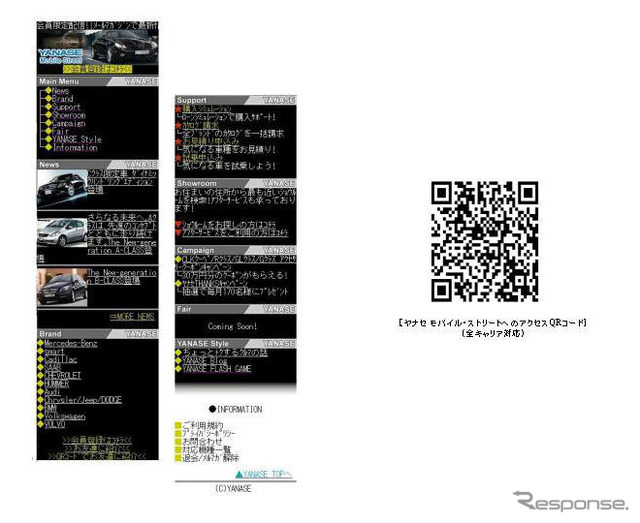Open the YANASE FLASH GAME link

[x=216, y=369]
